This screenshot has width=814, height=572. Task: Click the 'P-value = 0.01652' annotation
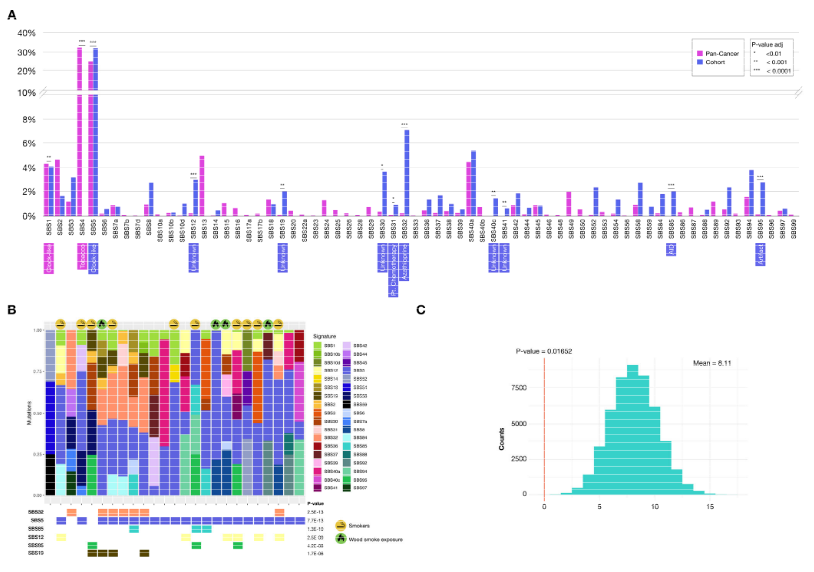[x=544, y=351]
